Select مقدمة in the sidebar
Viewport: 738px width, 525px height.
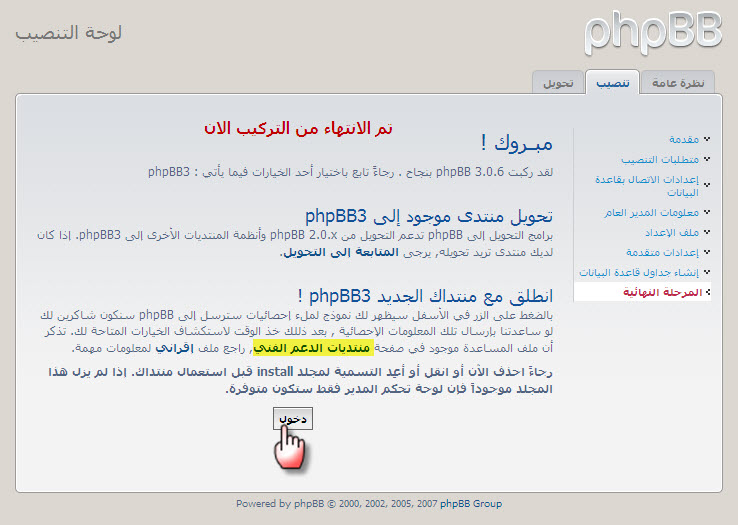coord(684,139)
